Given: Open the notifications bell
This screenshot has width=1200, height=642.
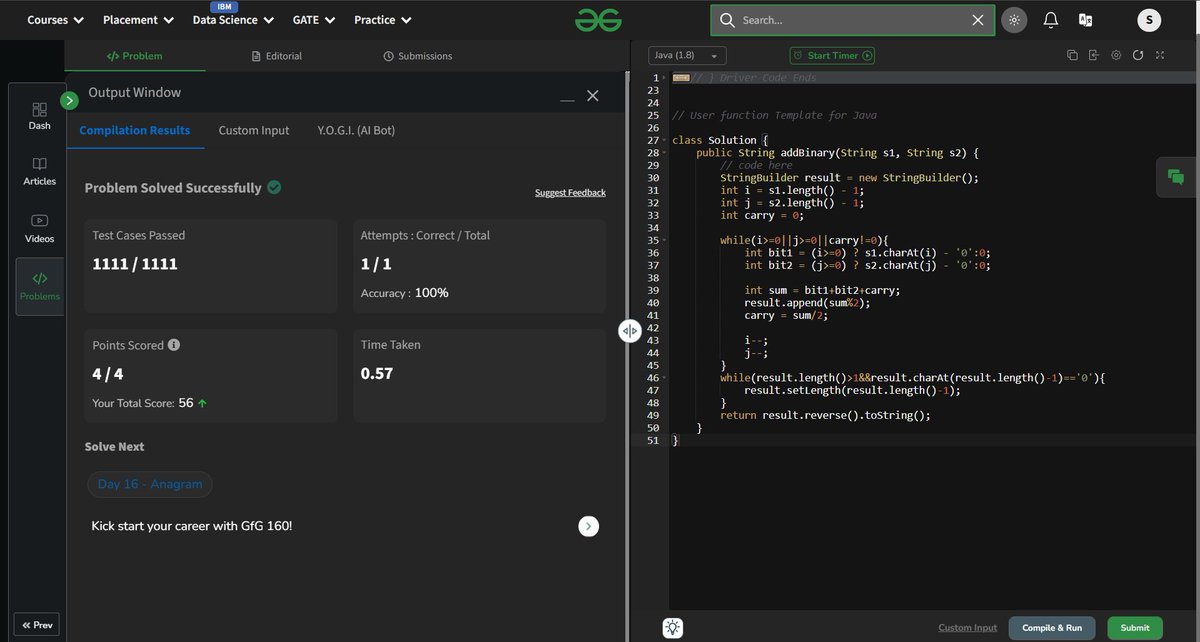Looking at the screenshot, I should pos(1051,20).
